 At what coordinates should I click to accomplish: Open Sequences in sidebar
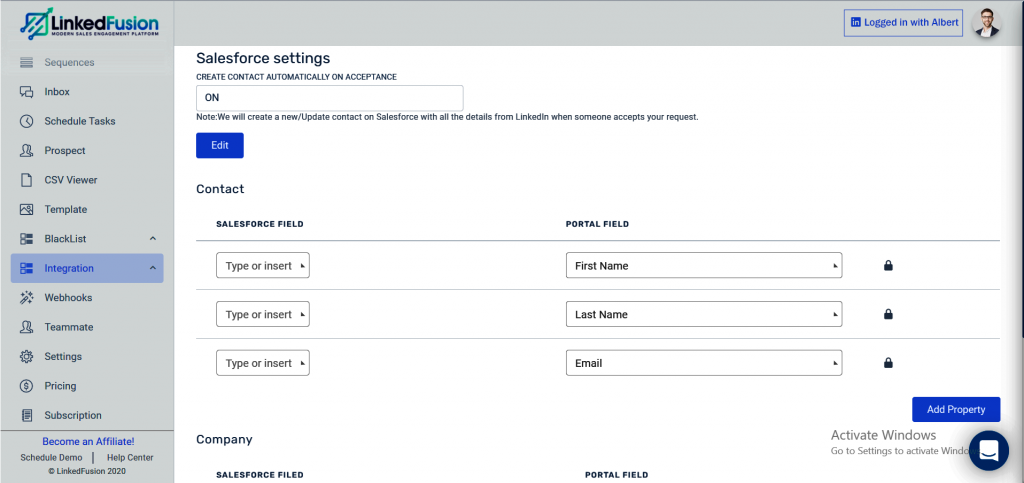coord(69,63)
